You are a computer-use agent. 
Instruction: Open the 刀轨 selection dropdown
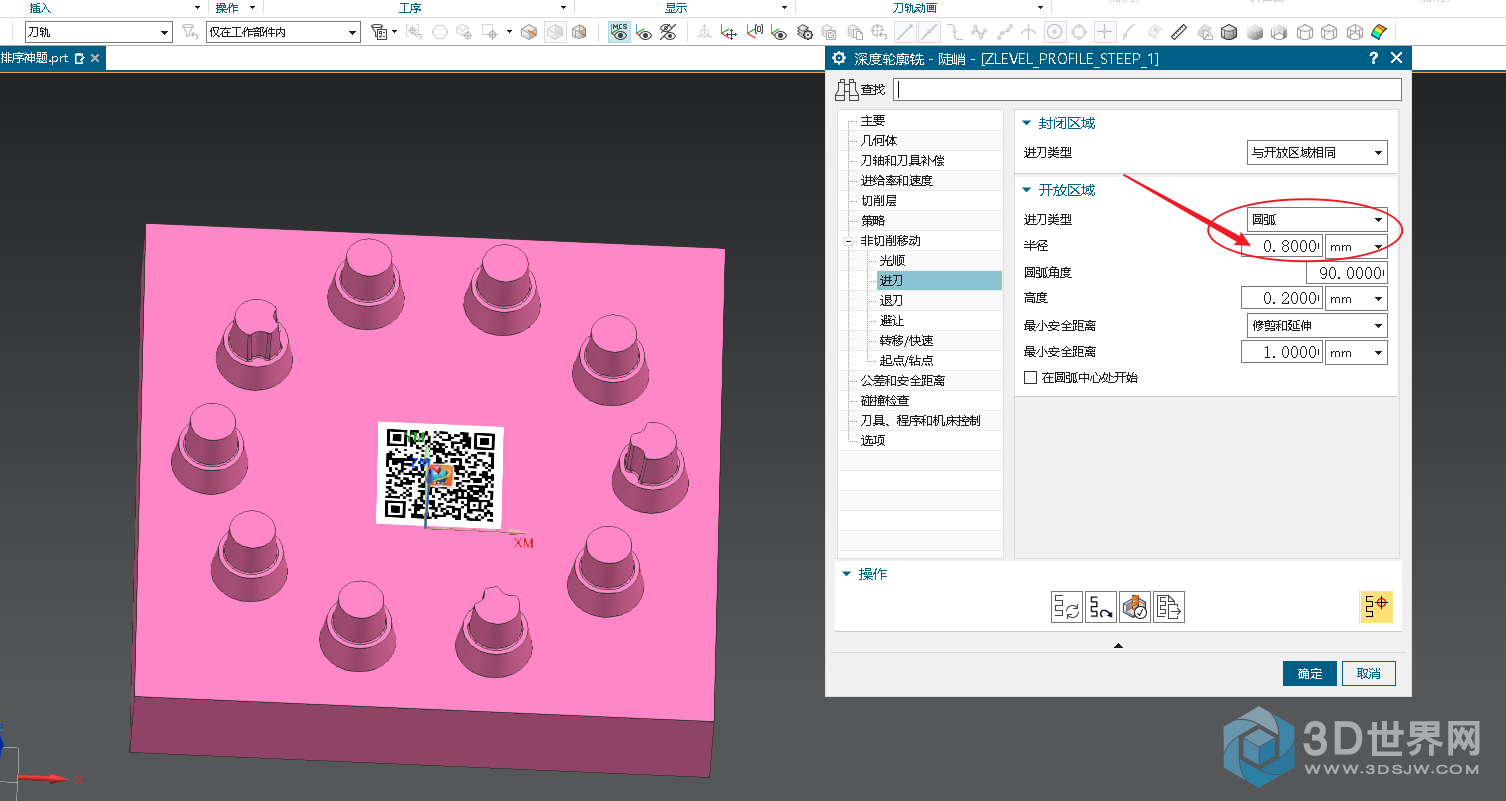point(98,32)
